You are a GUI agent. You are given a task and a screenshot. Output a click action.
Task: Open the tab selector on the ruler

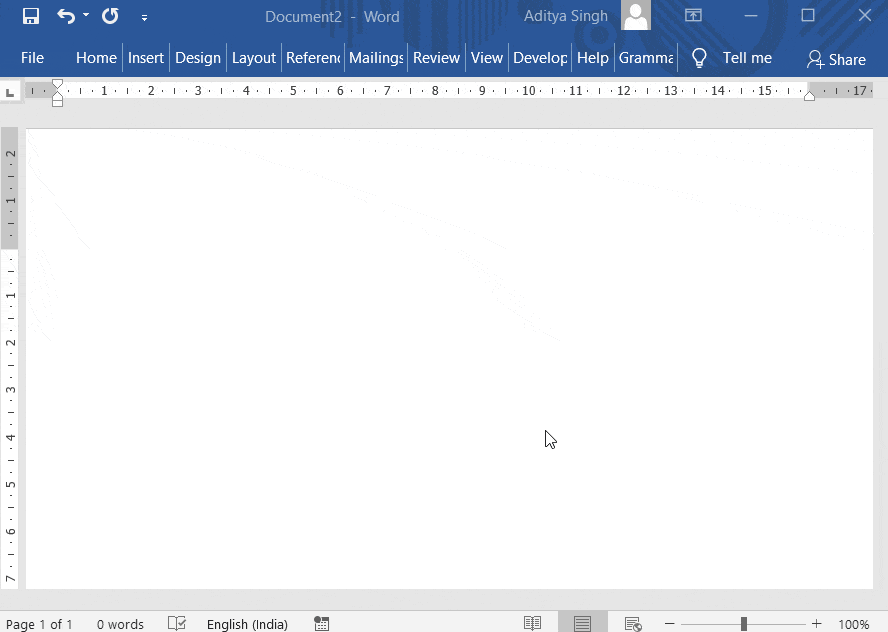[10, 90]
